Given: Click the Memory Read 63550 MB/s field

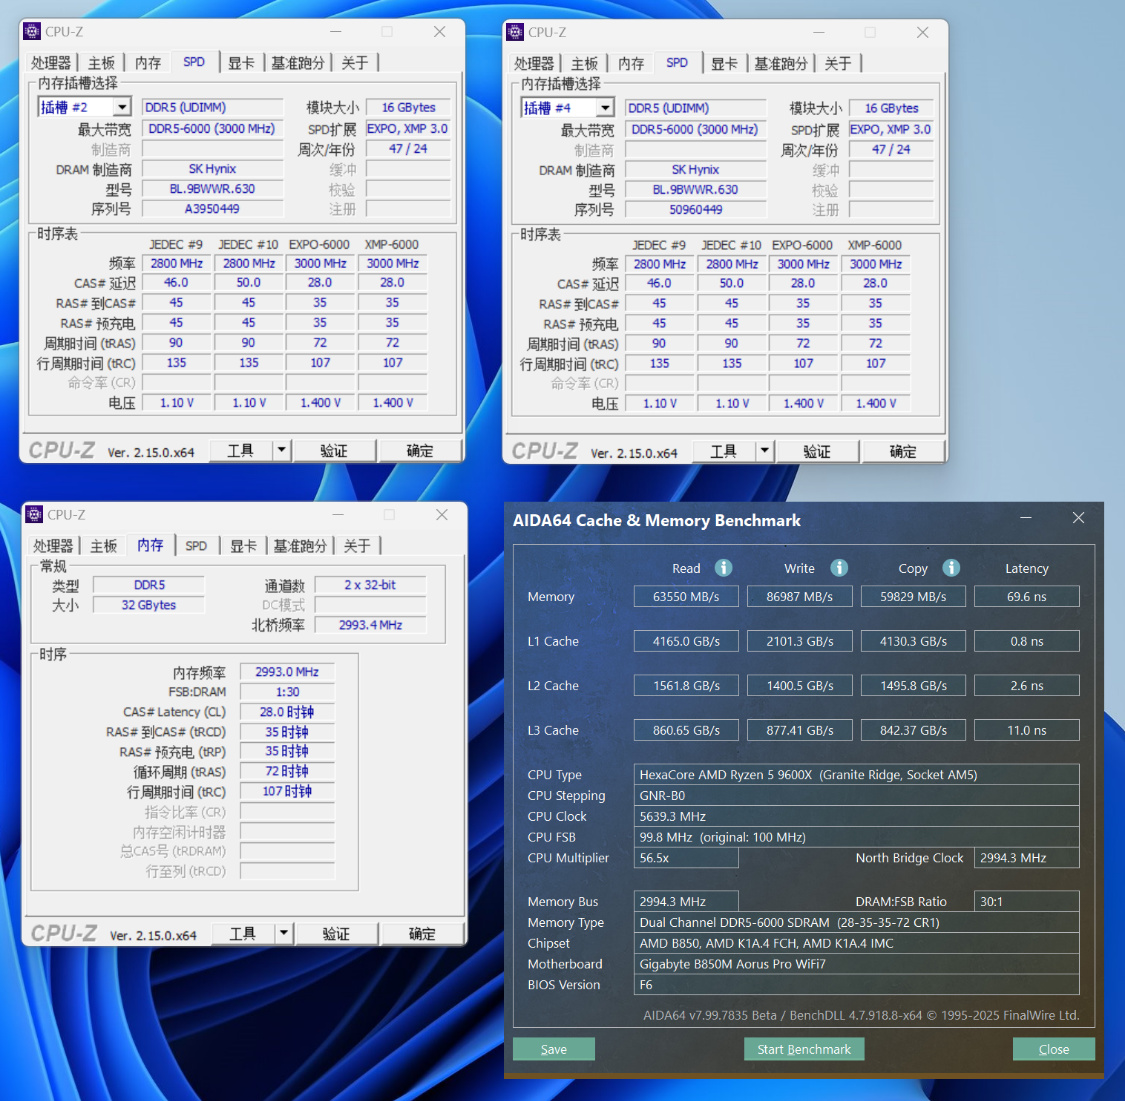Looking at the screenshot, I should pos(686,597).
